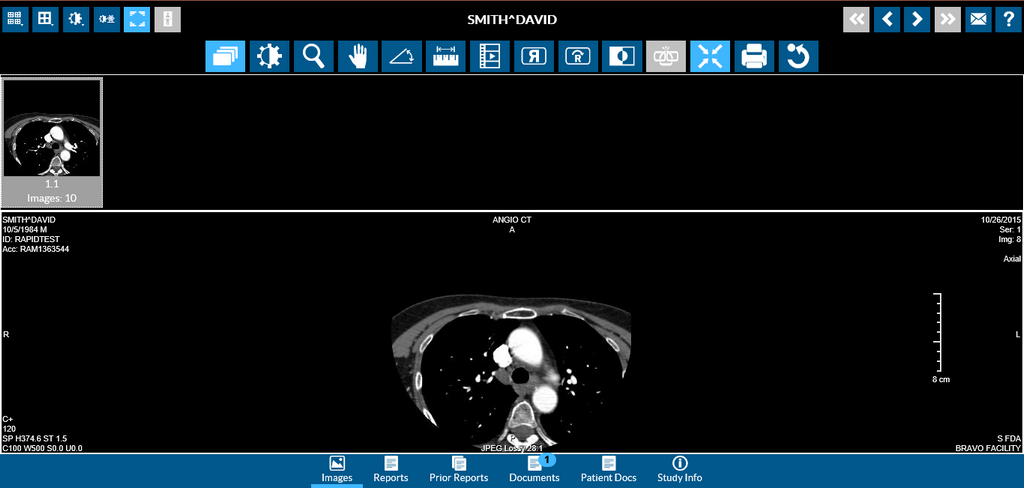Start cine film playback
This screenshot has height=488, width=1024.
click(x=489, y=57)
